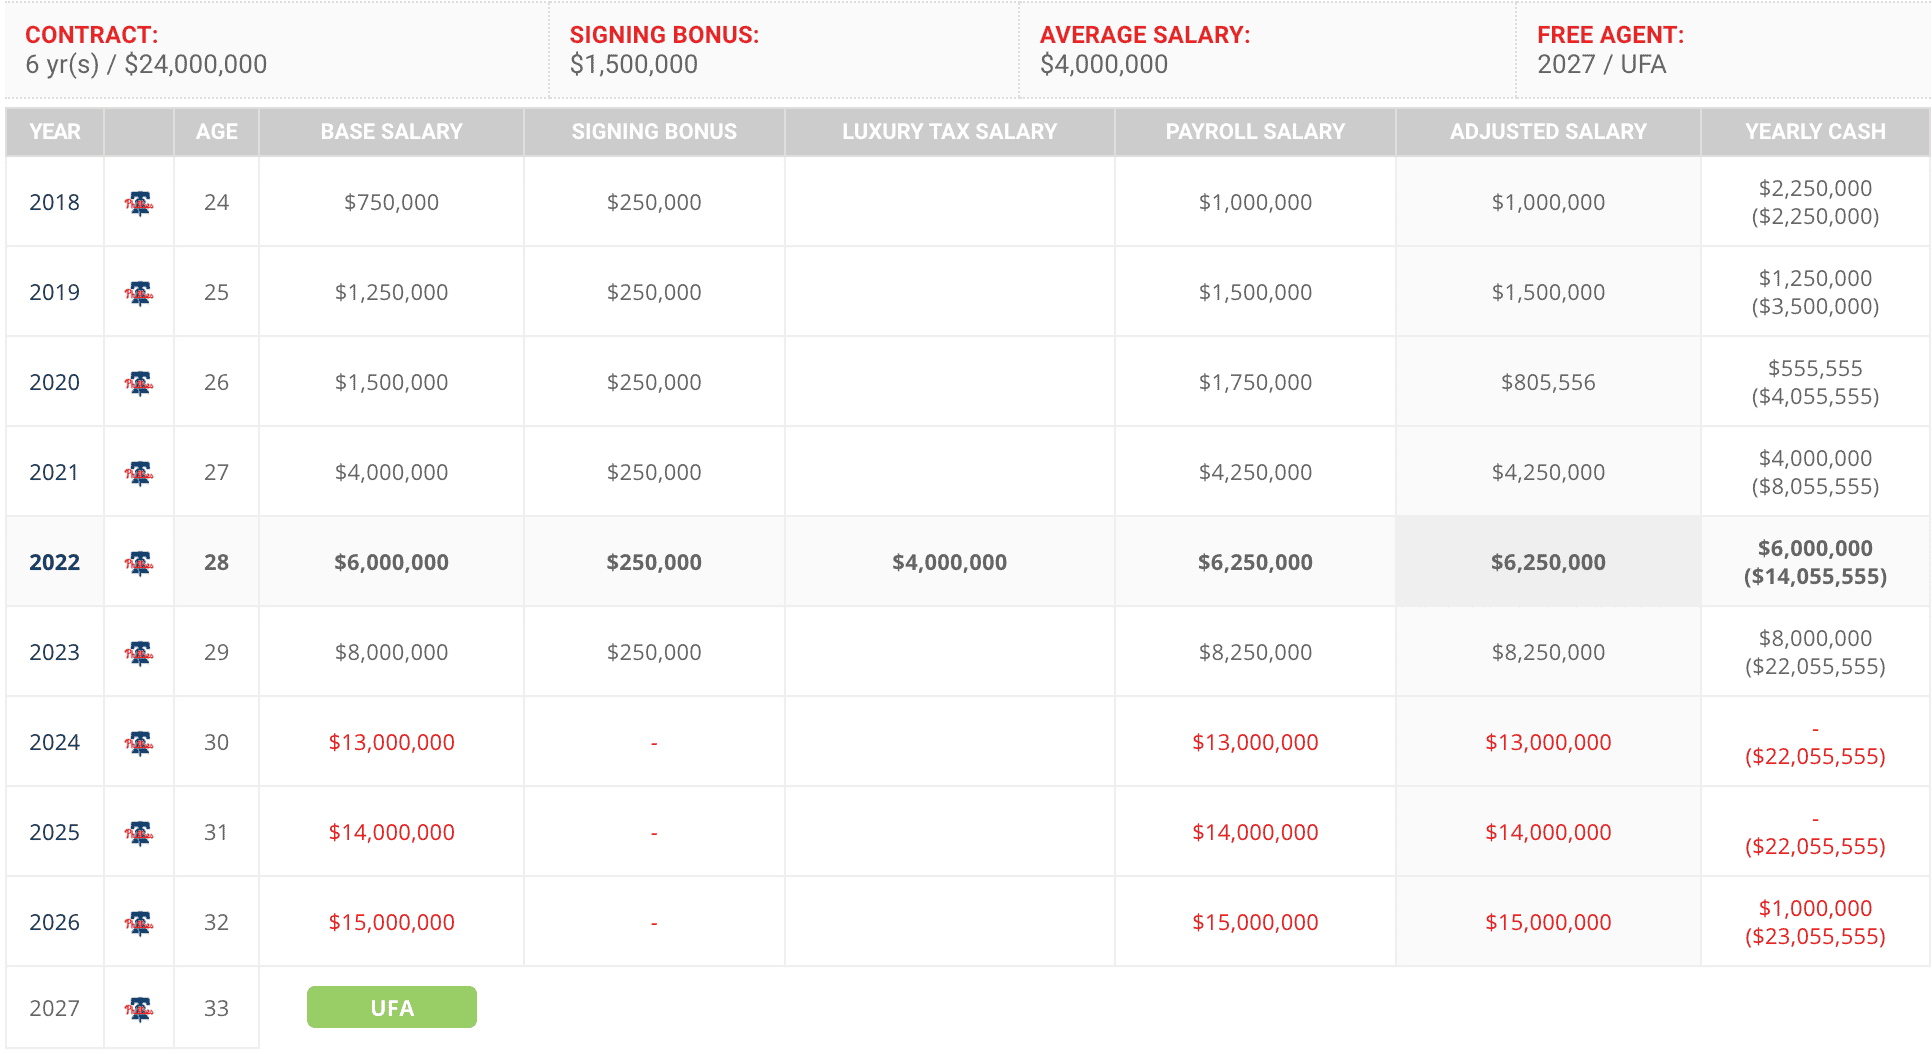Click the 2024 base salary $13,000,000
The image size is (1932, 1054).
(391, 743)
